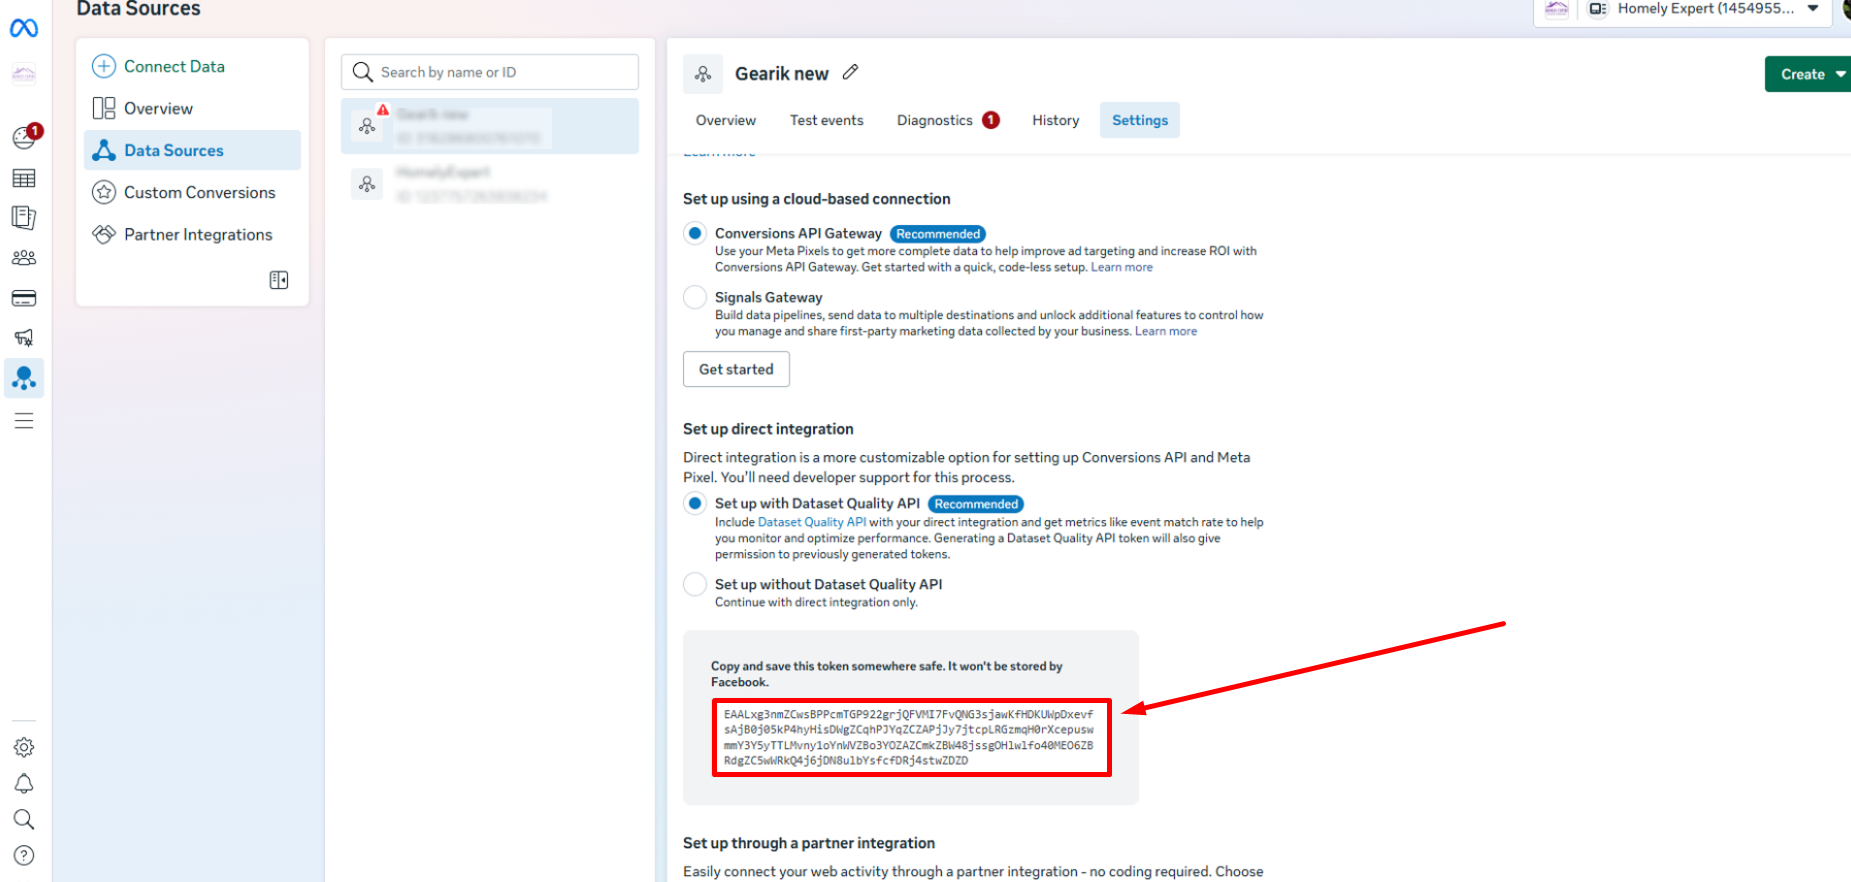Image resolution: width=1851 pixels, height=882 pixels.
Task: Click Set up direct integration heading
Action: (x=768, y=429)
